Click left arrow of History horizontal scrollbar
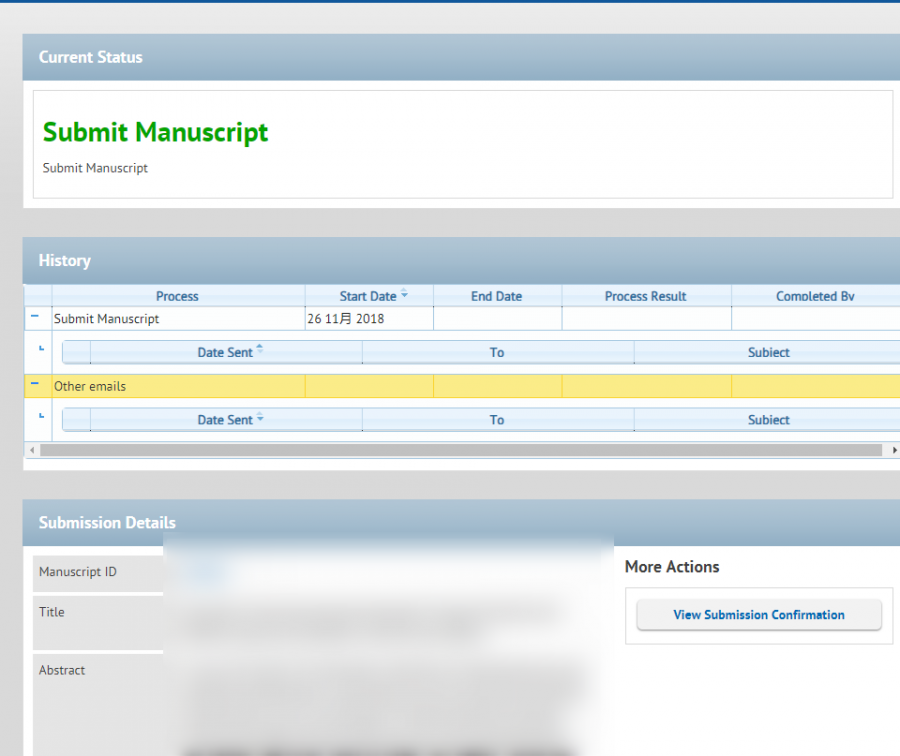 pyautogui.click(x=32, y=451)
